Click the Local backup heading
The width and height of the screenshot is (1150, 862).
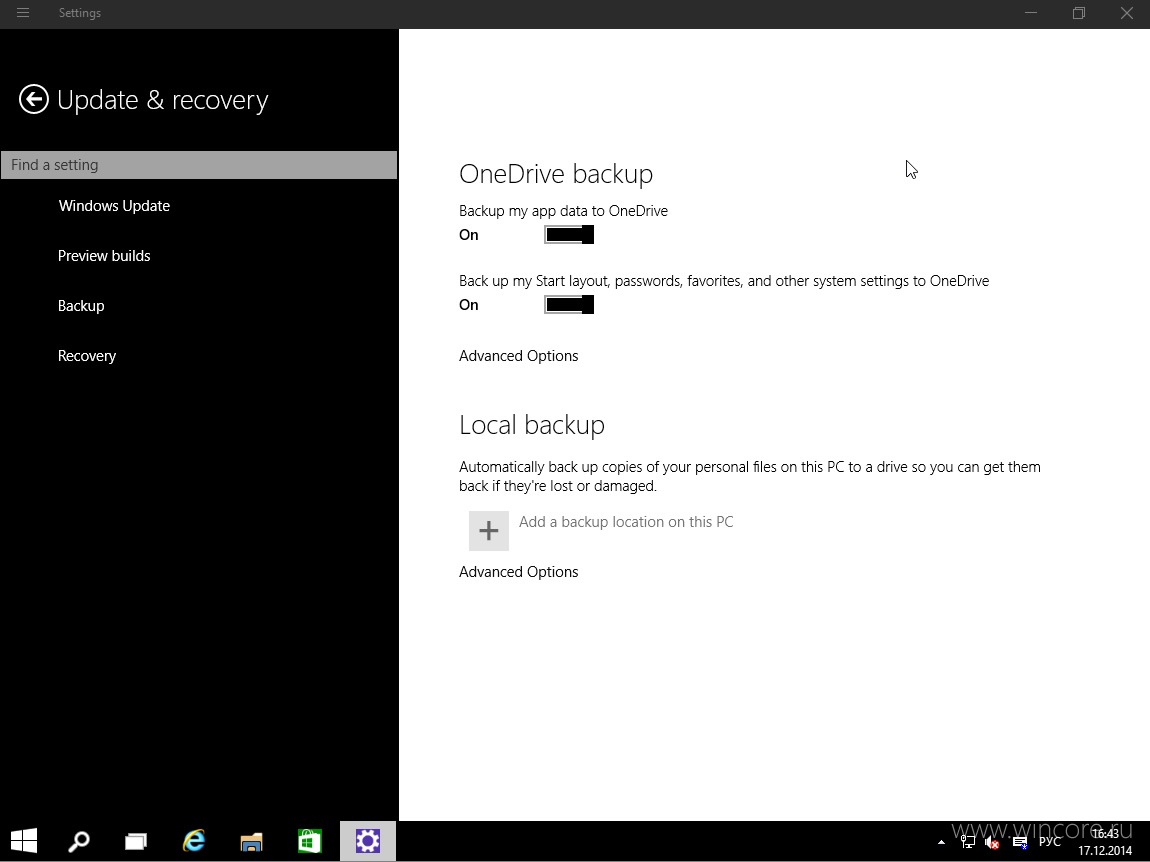click(532, 425)
